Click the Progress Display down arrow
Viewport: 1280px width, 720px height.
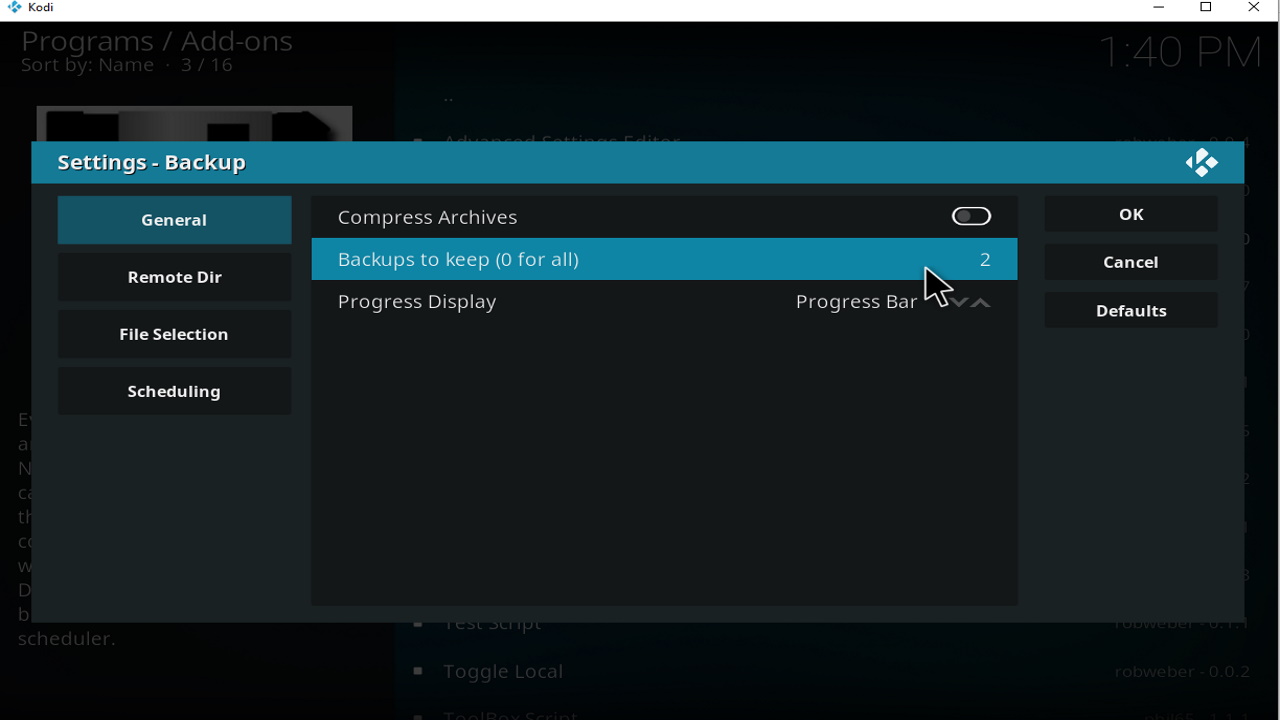(960, 302)
